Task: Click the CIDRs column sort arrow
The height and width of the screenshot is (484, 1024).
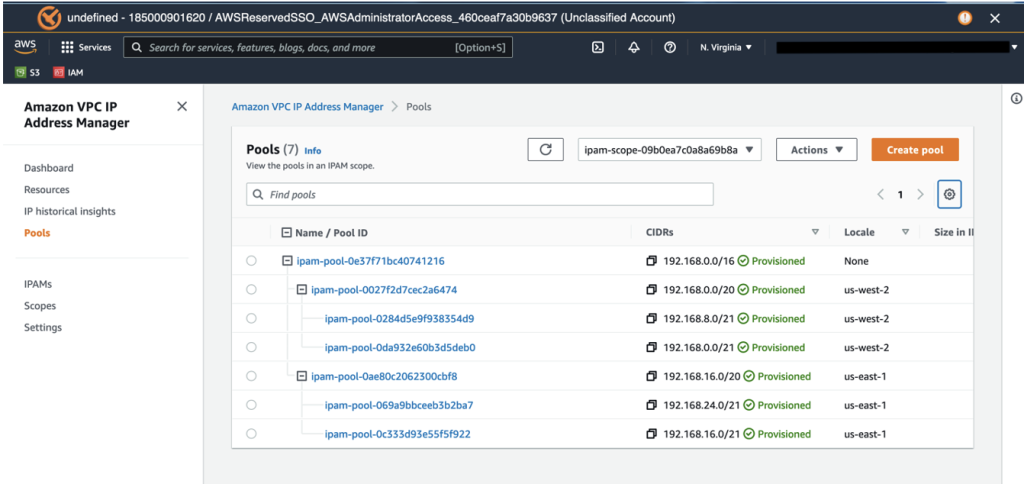Action: [x=815, y=232]
